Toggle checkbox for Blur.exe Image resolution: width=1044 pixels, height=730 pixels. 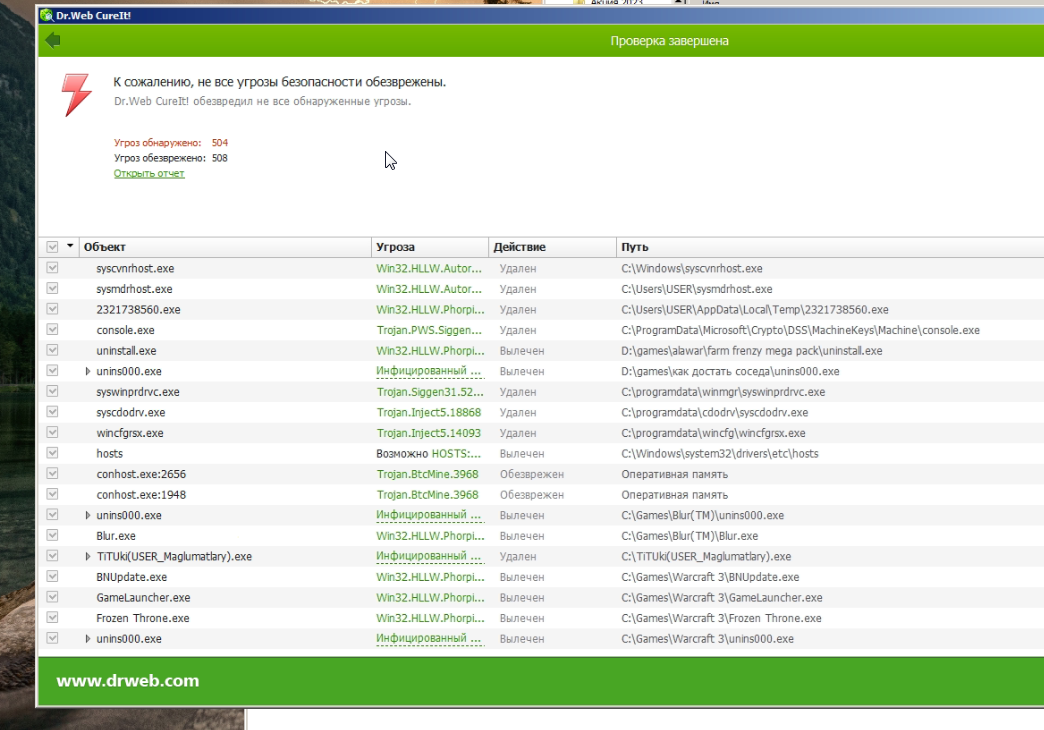click(x=52, y=536)
